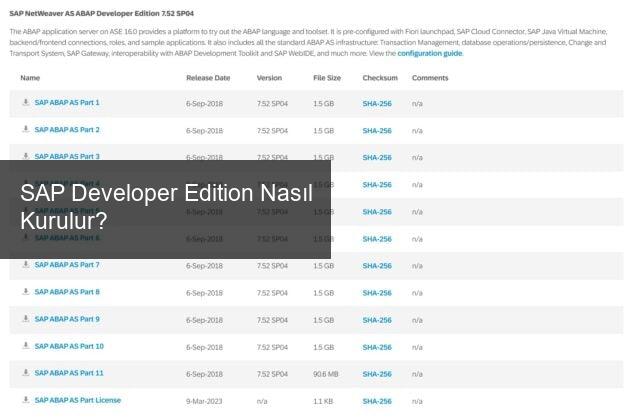Open the SHA-256 checksum for Part 11
This screenshot has width=627, height=420.
(377, 373)
